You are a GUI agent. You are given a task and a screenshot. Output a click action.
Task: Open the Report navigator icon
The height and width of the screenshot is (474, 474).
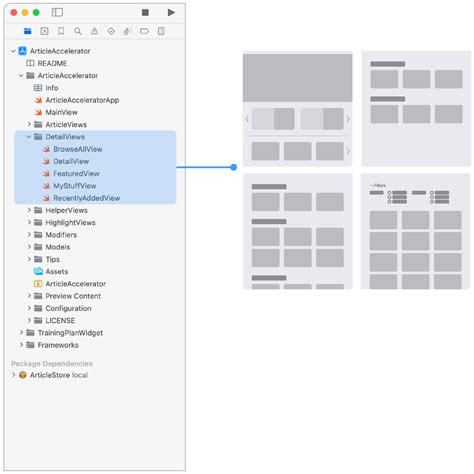pyautogui.click(x=161, y=31)
